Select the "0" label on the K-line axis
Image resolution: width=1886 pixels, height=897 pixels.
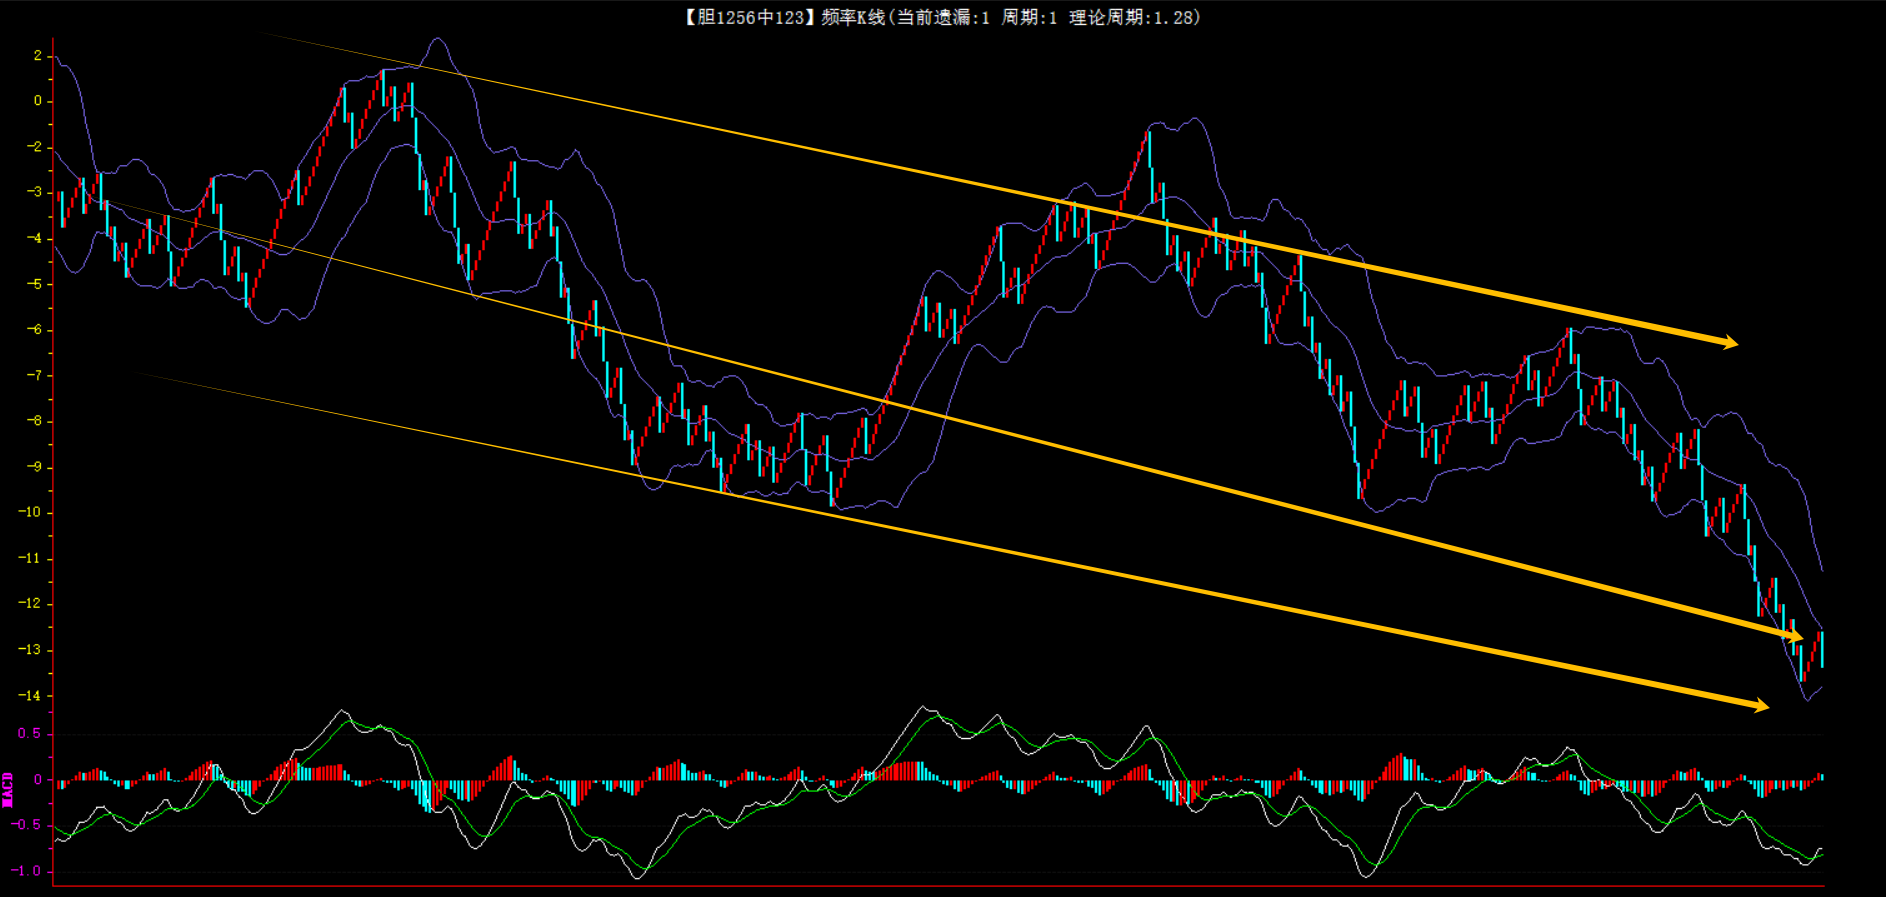[x=38, y=101]
